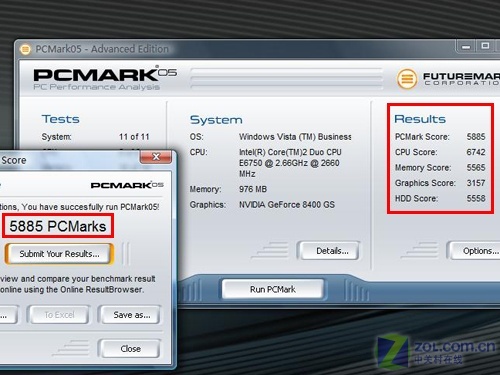Click Save as button in Score dialog
The height and width of the screenshot is (375, 500).
click(130, 315)
